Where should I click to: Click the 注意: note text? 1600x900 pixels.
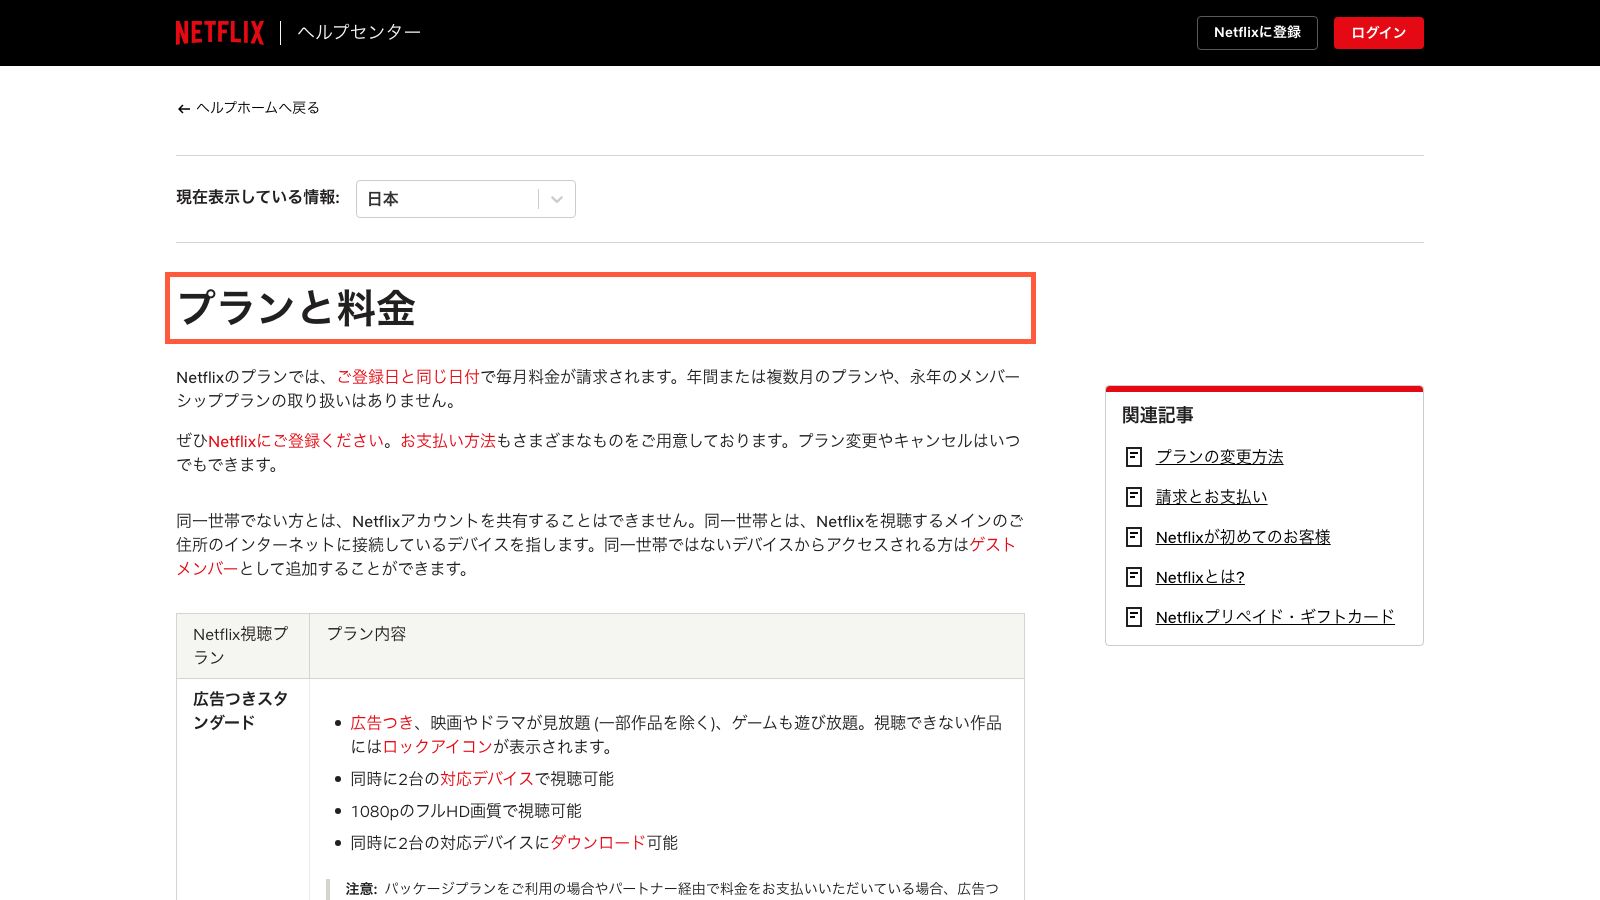(671, 889)
